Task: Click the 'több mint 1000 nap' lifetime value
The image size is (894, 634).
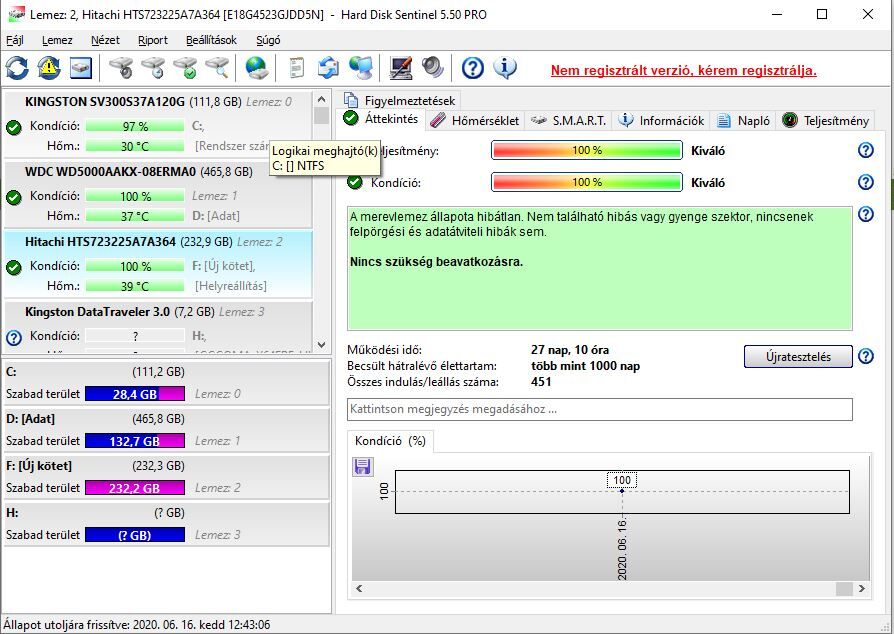Action: tap(586, 366)
